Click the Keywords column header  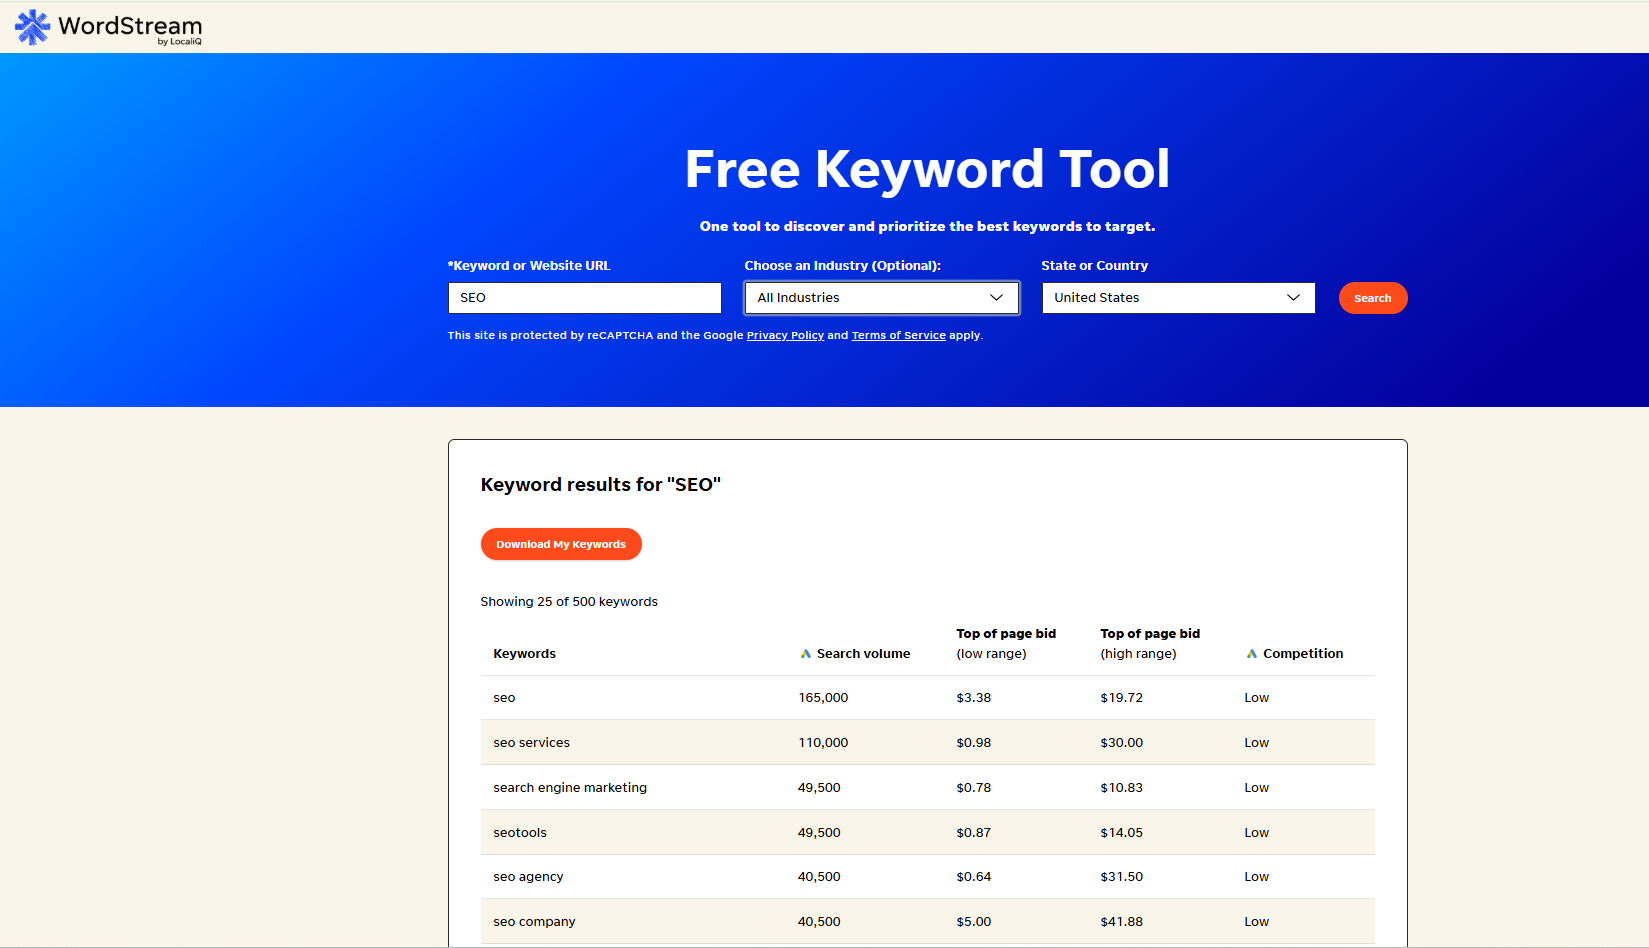pos(524,652)
